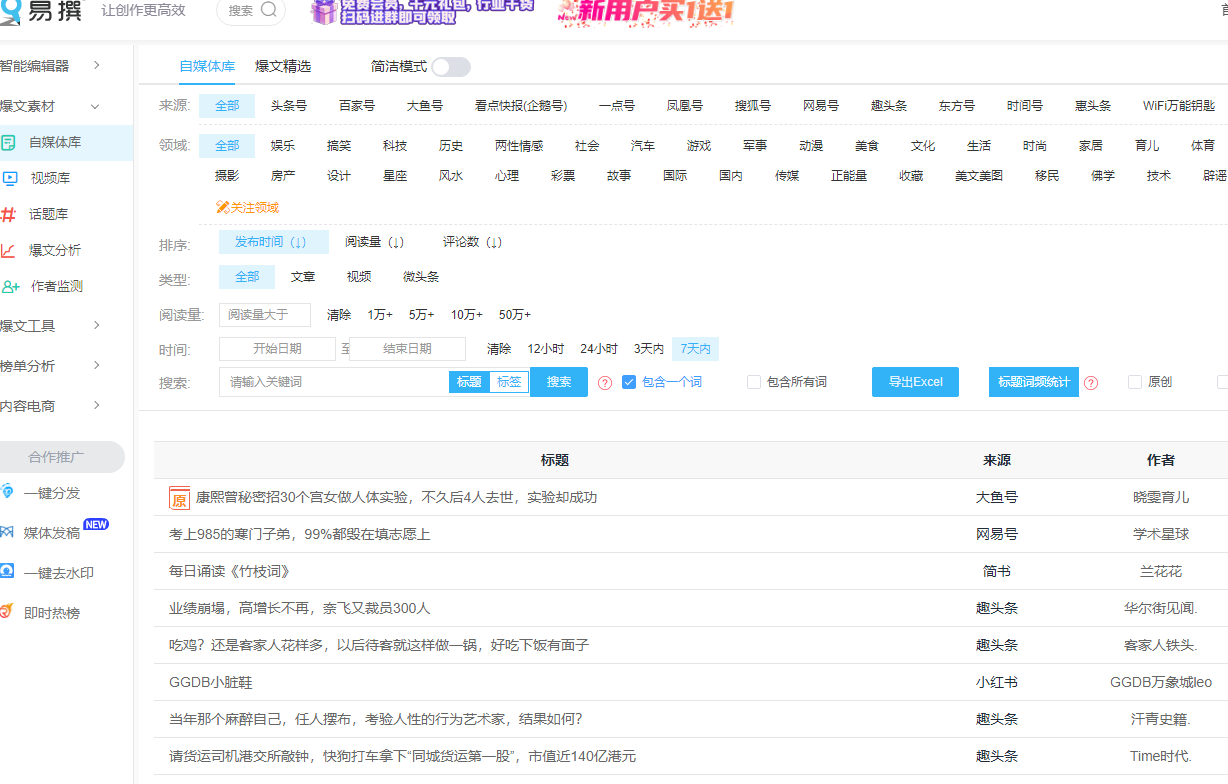Click the 新用户买1送1 banner
The image size is (1228, 784).
coord(647,12)
